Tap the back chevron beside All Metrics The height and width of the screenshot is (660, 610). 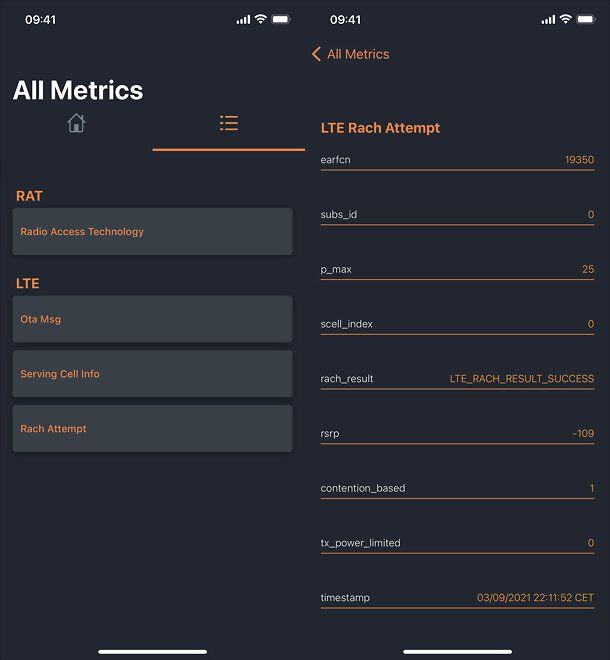pyautogui.click(x=316, y=54)
